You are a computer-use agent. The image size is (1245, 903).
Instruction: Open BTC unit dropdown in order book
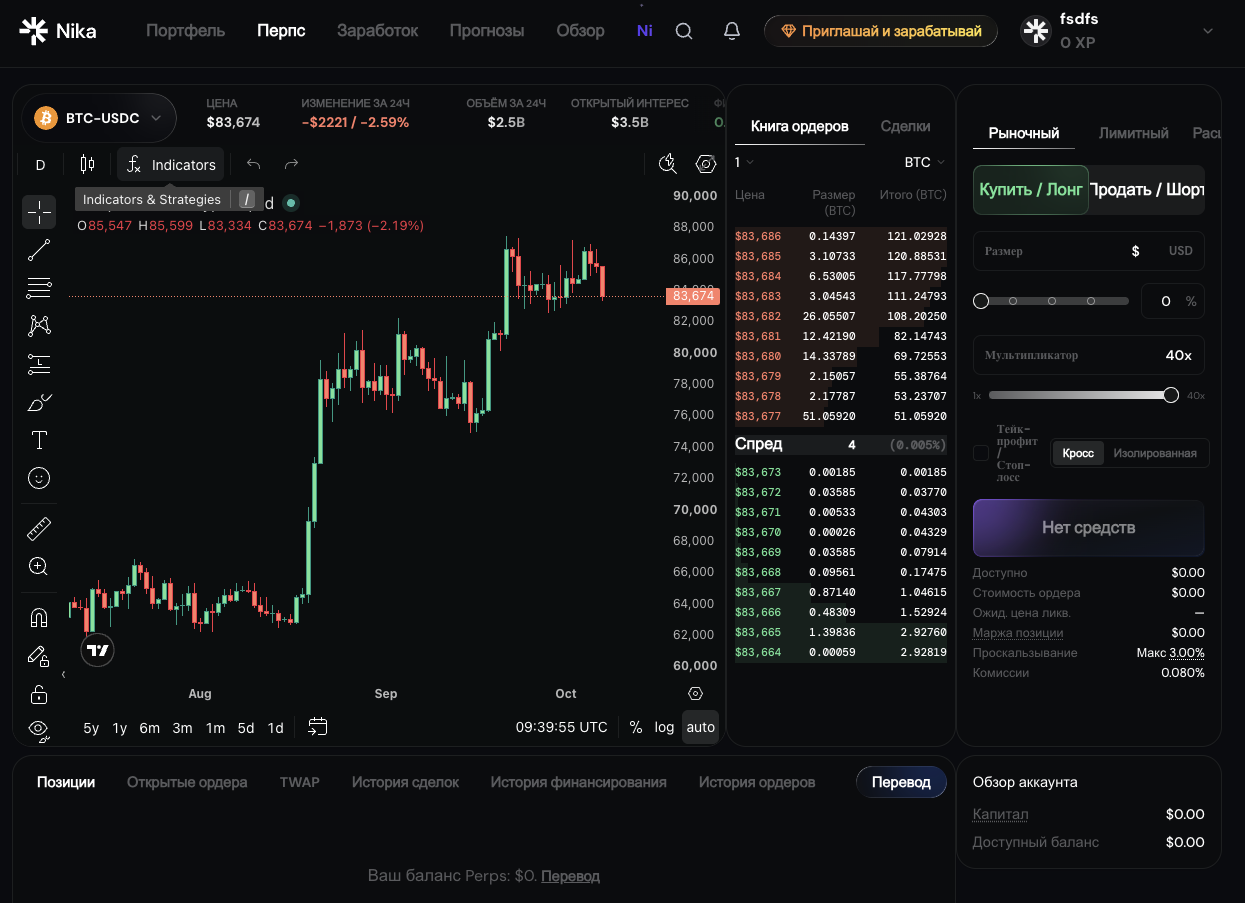pos(924,162)
